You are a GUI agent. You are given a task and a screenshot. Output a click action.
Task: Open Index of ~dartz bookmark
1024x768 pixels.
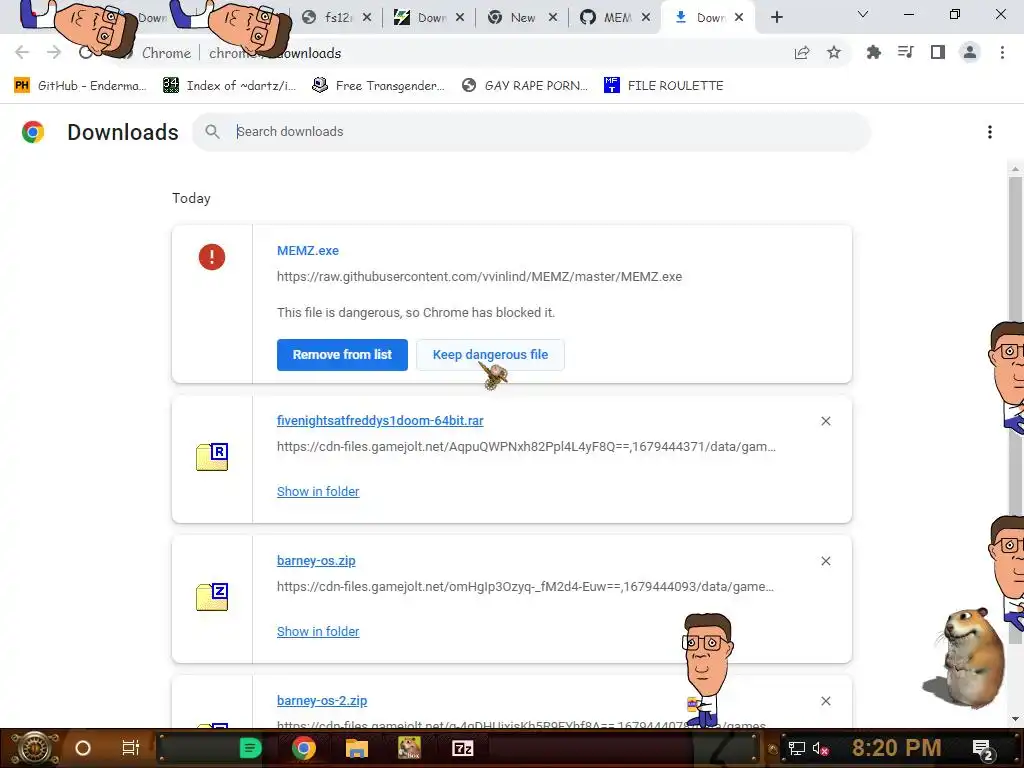[229, 86]
